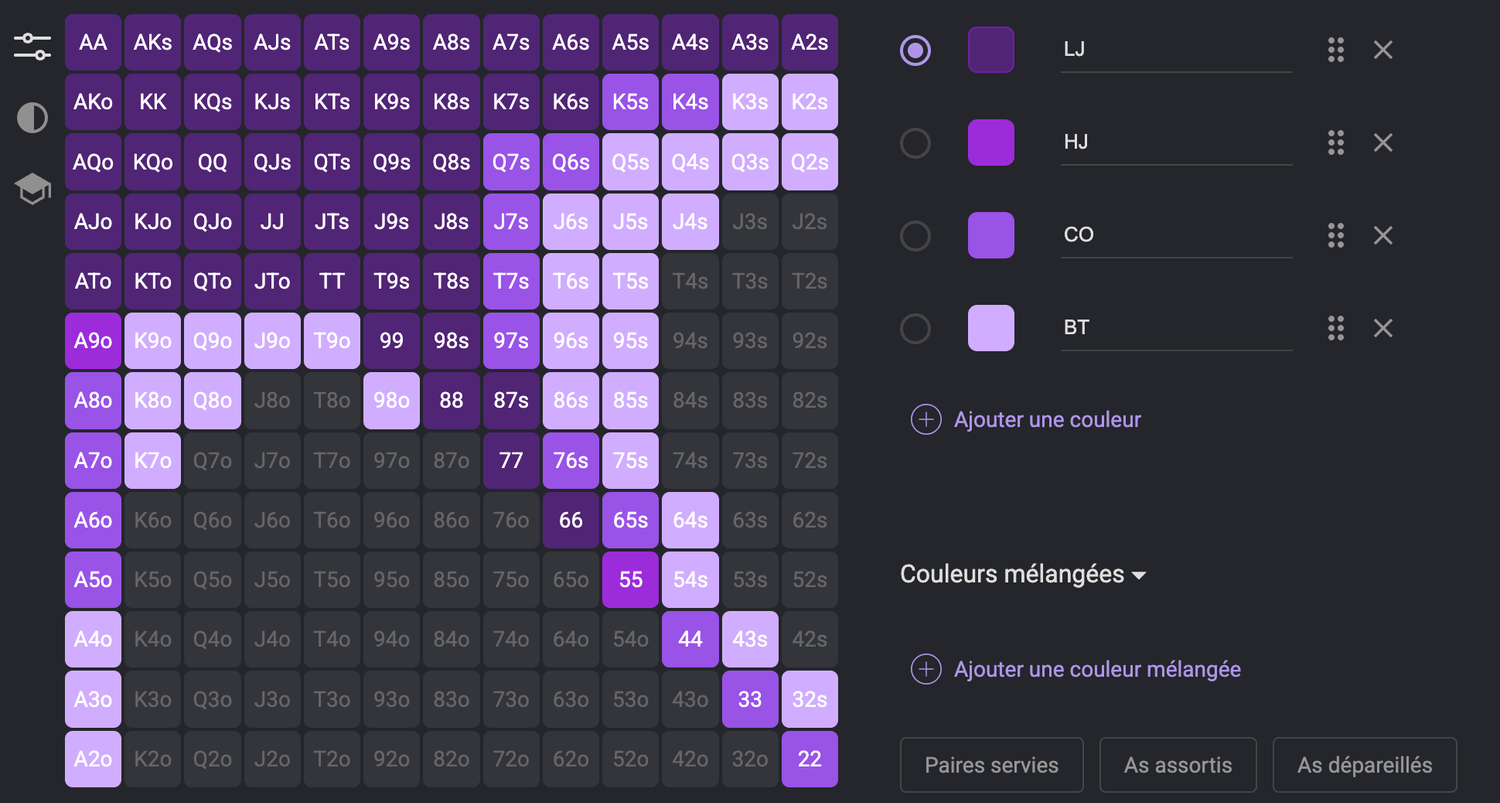The image size is (1500, 803).
Task: Toggle the 72o cell in the grid
Action: pyautogui.click(x=511, y=759)
